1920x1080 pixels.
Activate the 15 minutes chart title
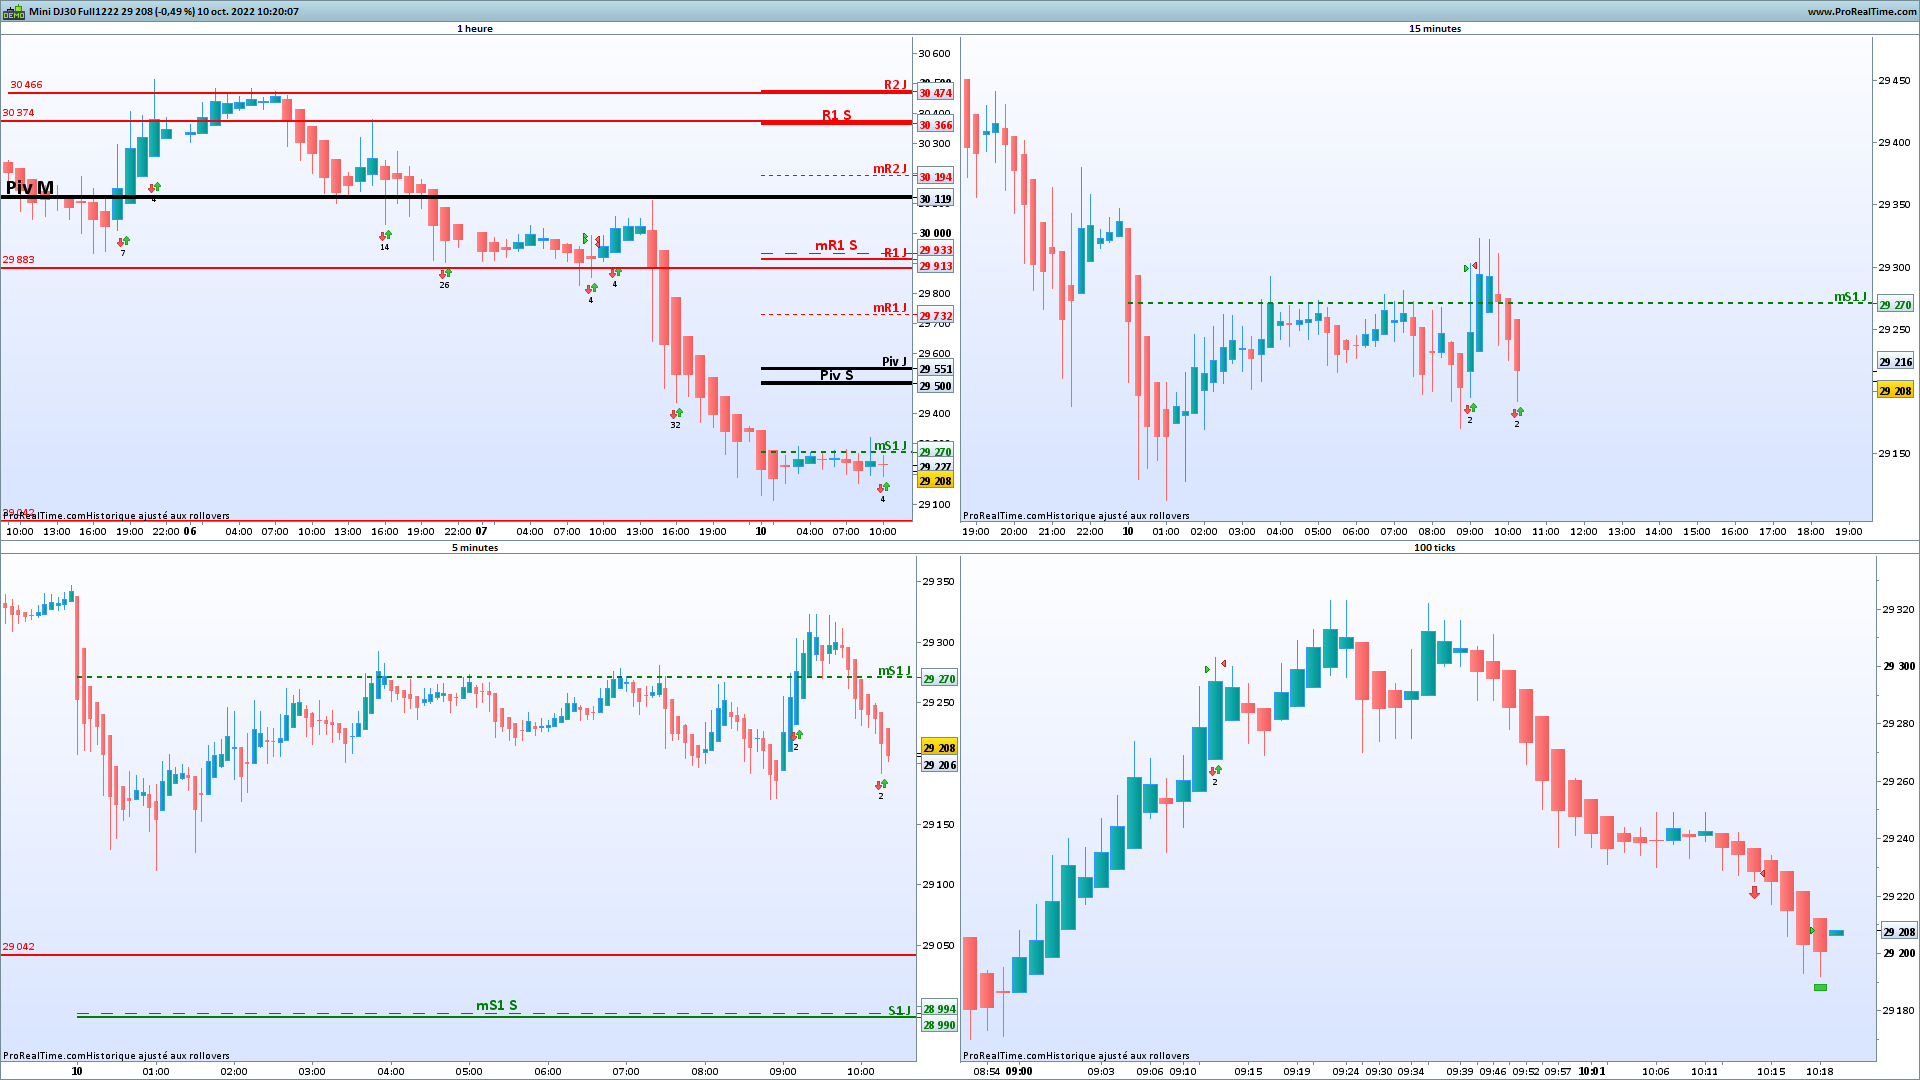(x=1434, y=29)
